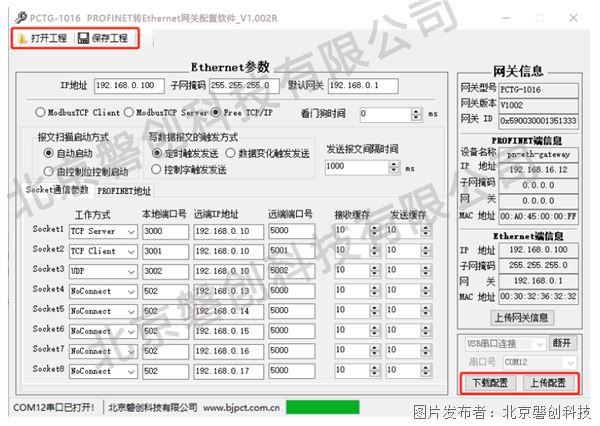Image resolution: width=600 pixels, height=426 pixels.
Task: Open Socket2 TCP Client dropdown
Action: [x=103, y=251]
